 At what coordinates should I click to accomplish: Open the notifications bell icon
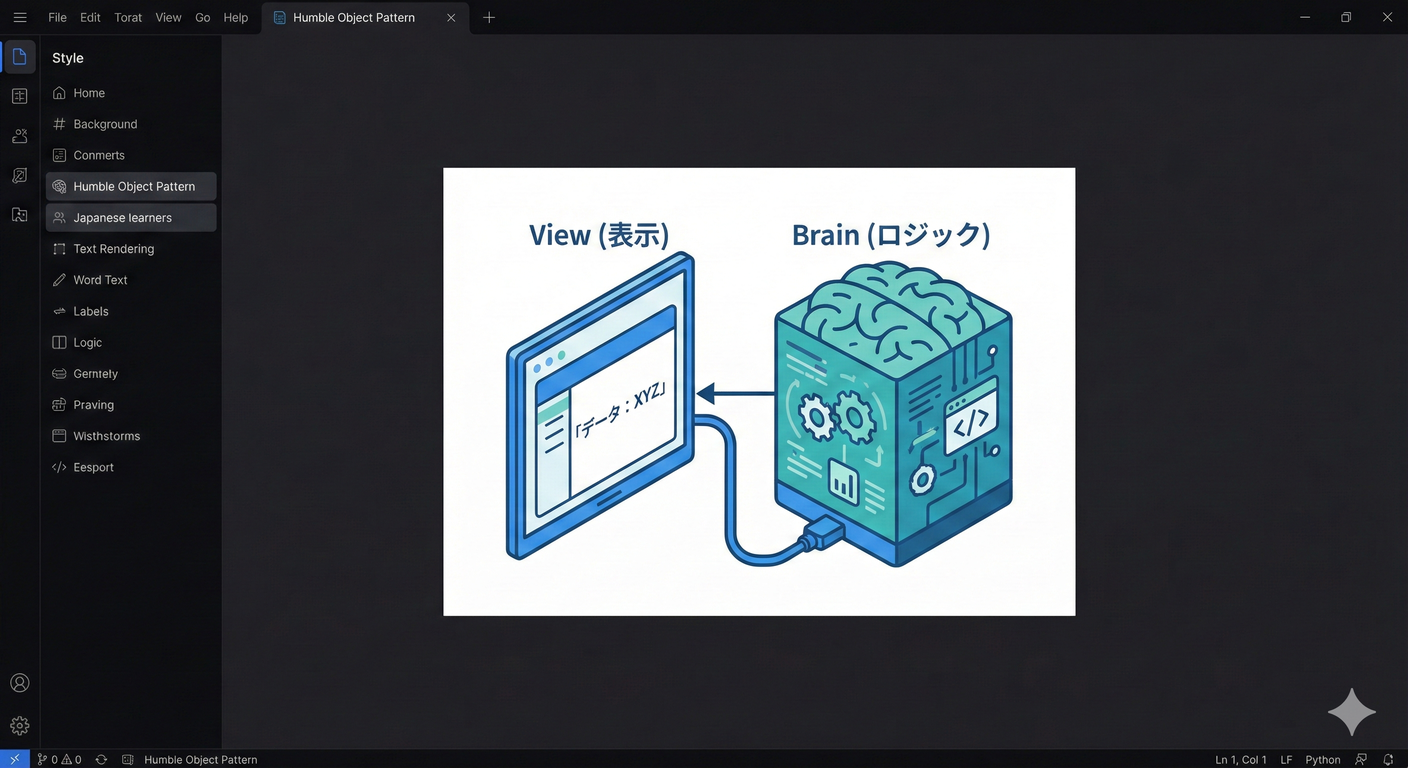pos(1388,759)
